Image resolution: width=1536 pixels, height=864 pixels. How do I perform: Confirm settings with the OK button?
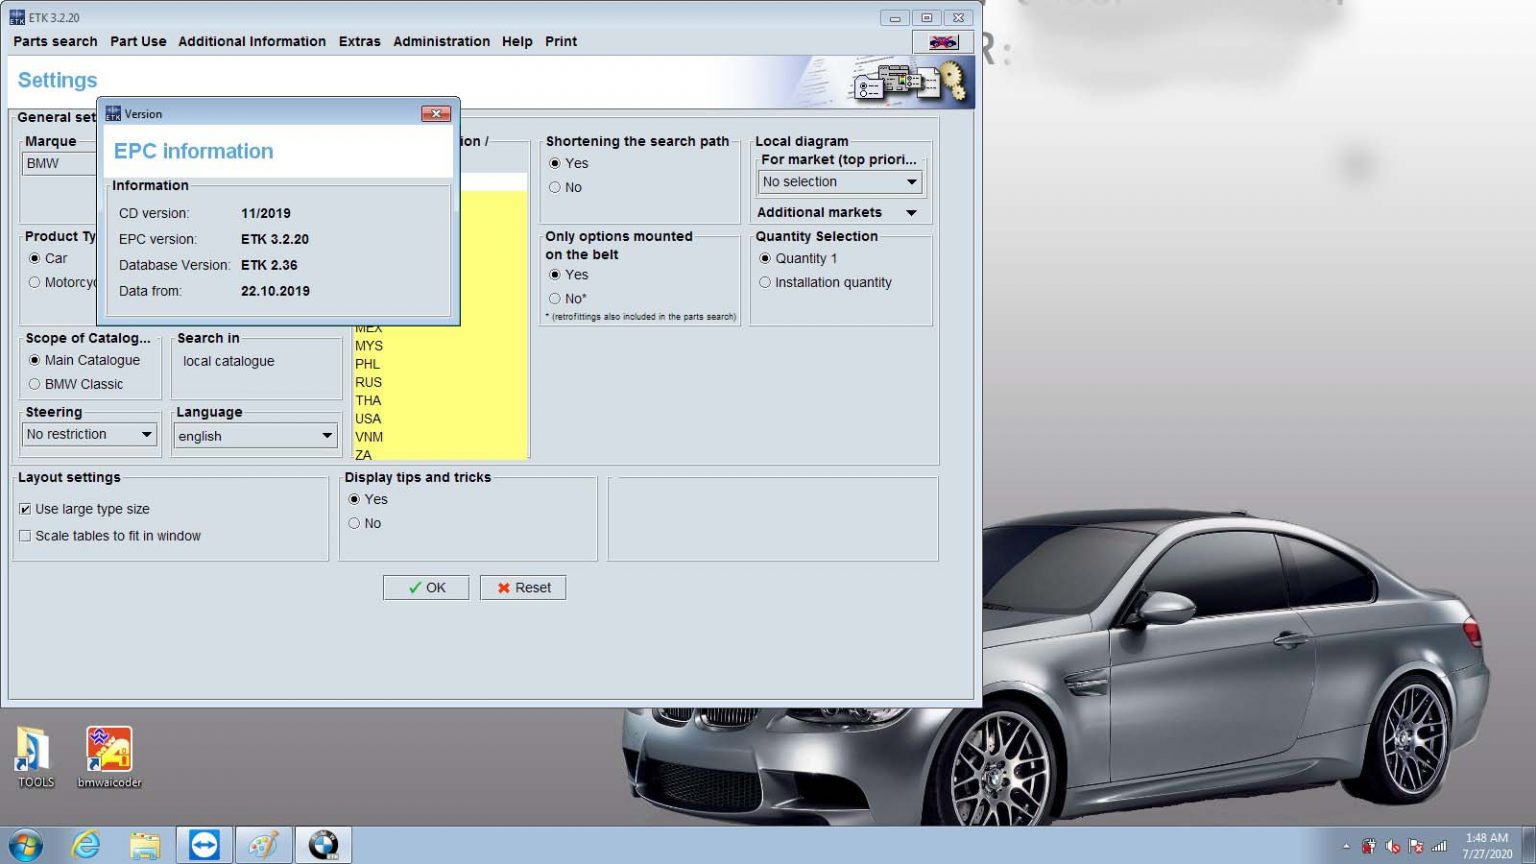[x=425, y=587]
